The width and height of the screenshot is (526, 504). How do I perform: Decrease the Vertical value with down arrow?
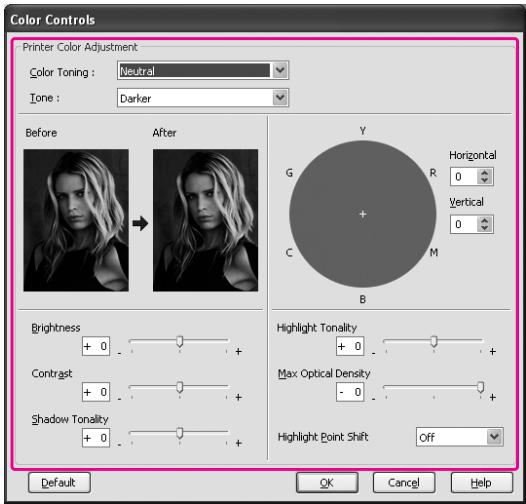[484, 228]
